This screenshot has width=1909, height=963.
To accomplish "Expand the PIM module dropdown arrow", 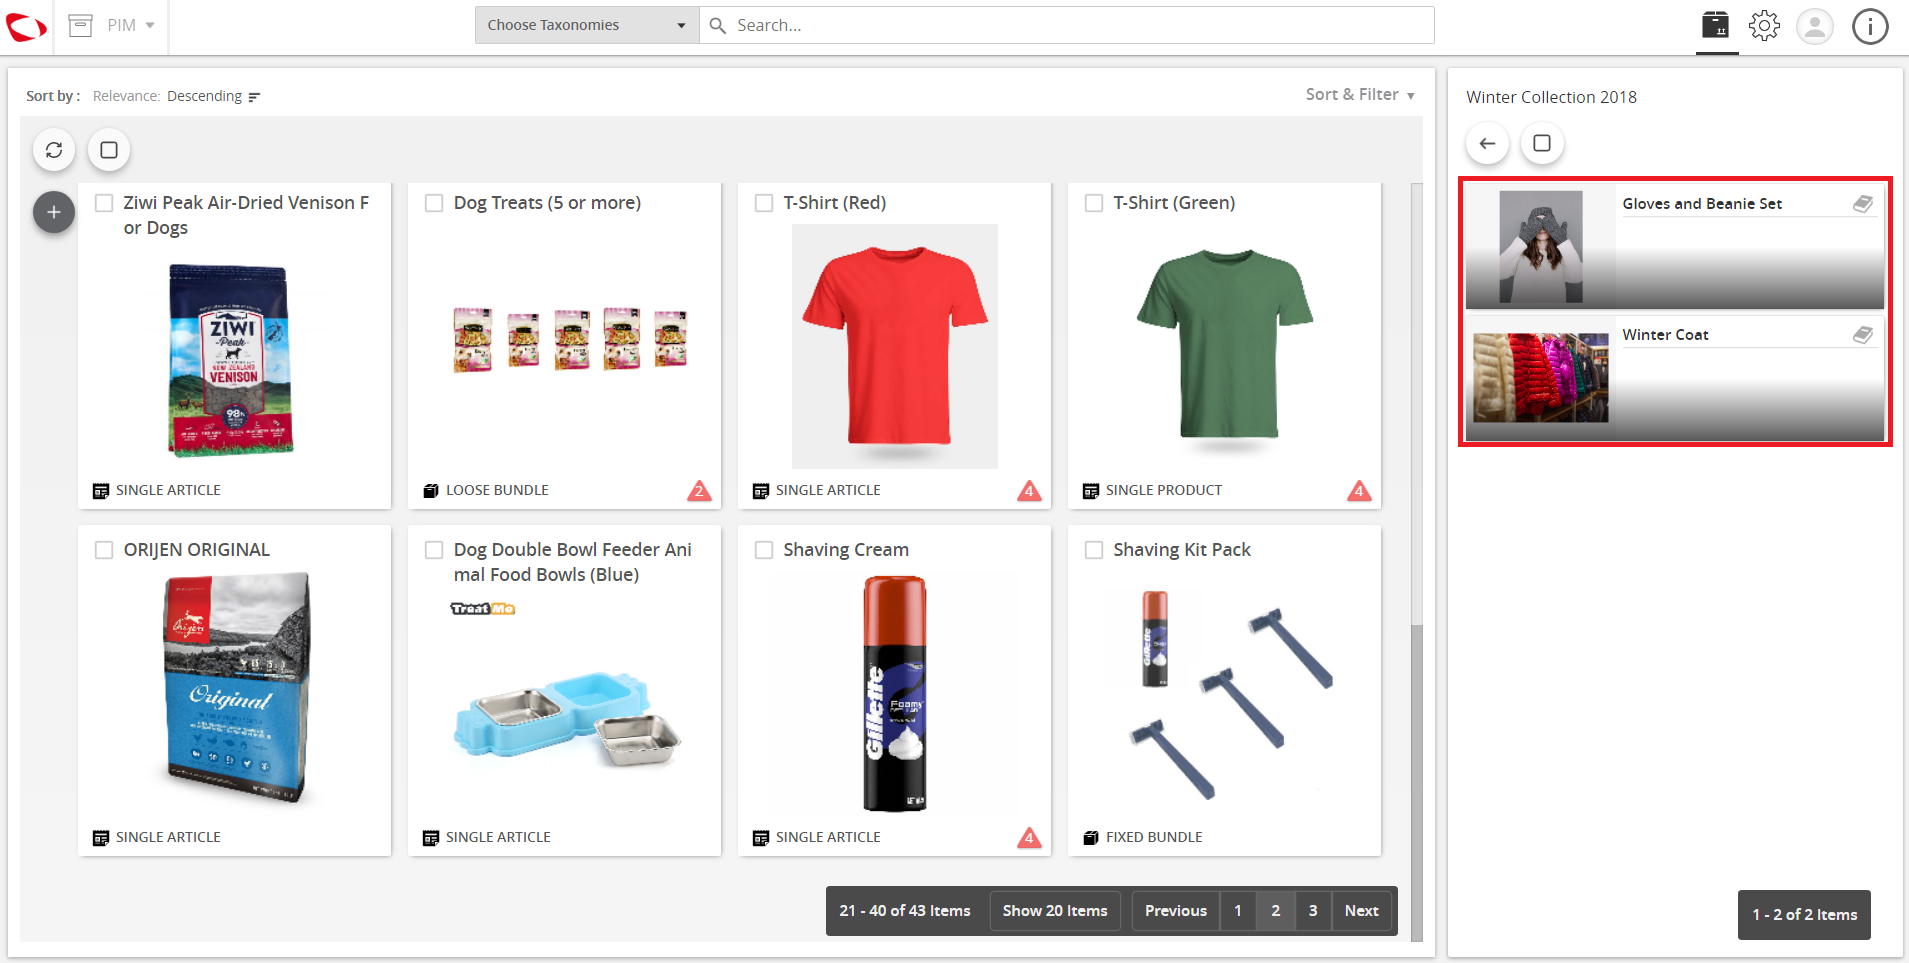I will 150,25.
